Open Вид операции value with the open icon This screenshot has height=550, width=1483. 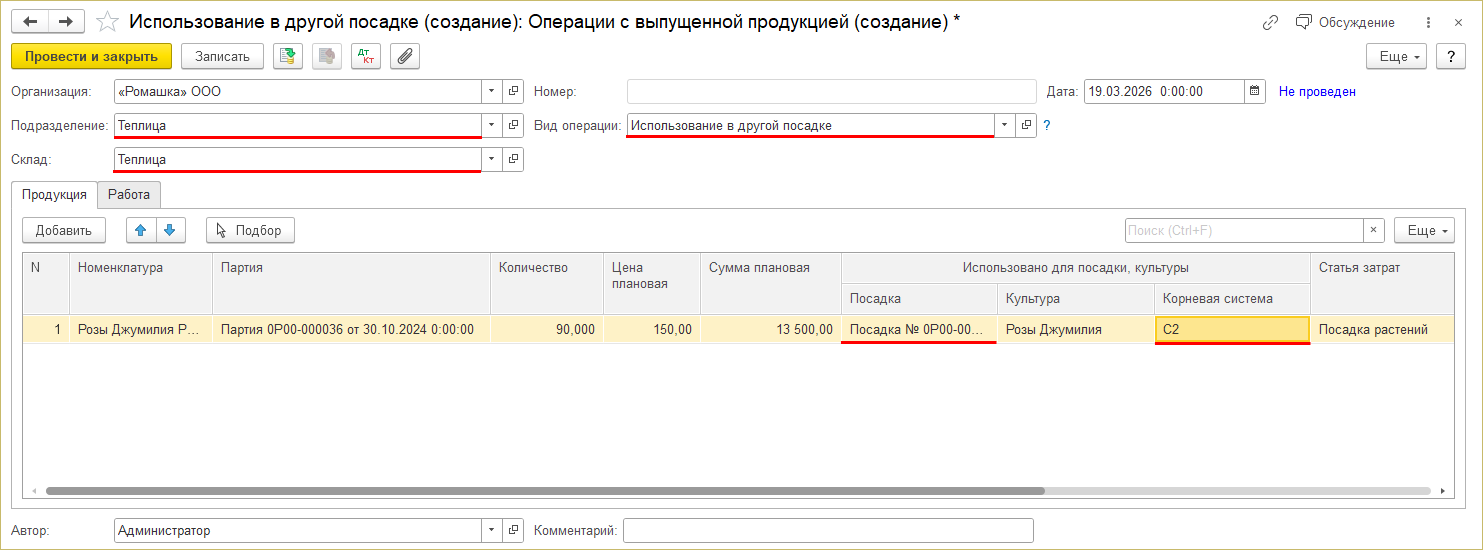tap(1026, 125)
